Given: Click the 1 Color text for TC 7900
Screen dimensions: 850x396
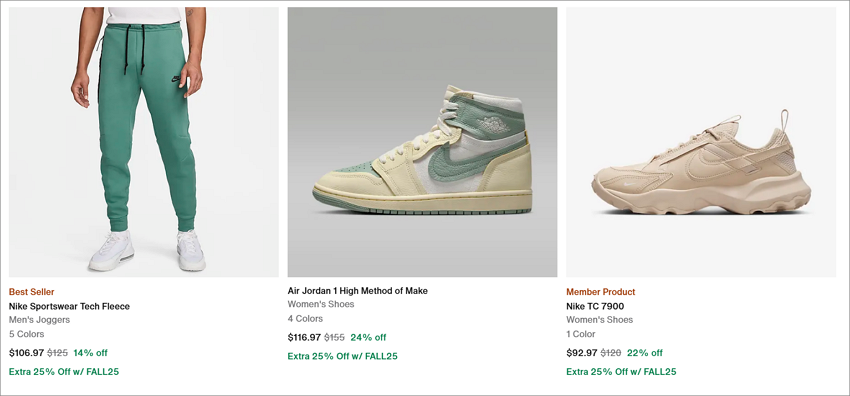Looking at the screenshot, I should (581, 334).
